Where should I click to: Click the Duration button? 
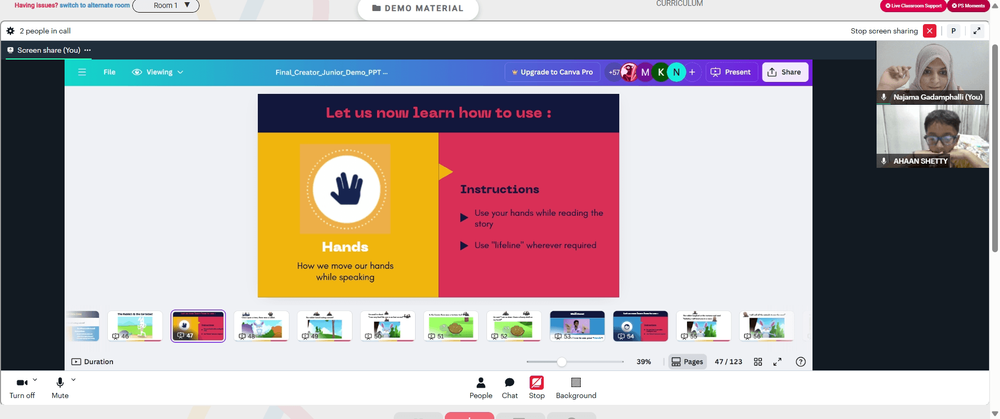point(92,362)
